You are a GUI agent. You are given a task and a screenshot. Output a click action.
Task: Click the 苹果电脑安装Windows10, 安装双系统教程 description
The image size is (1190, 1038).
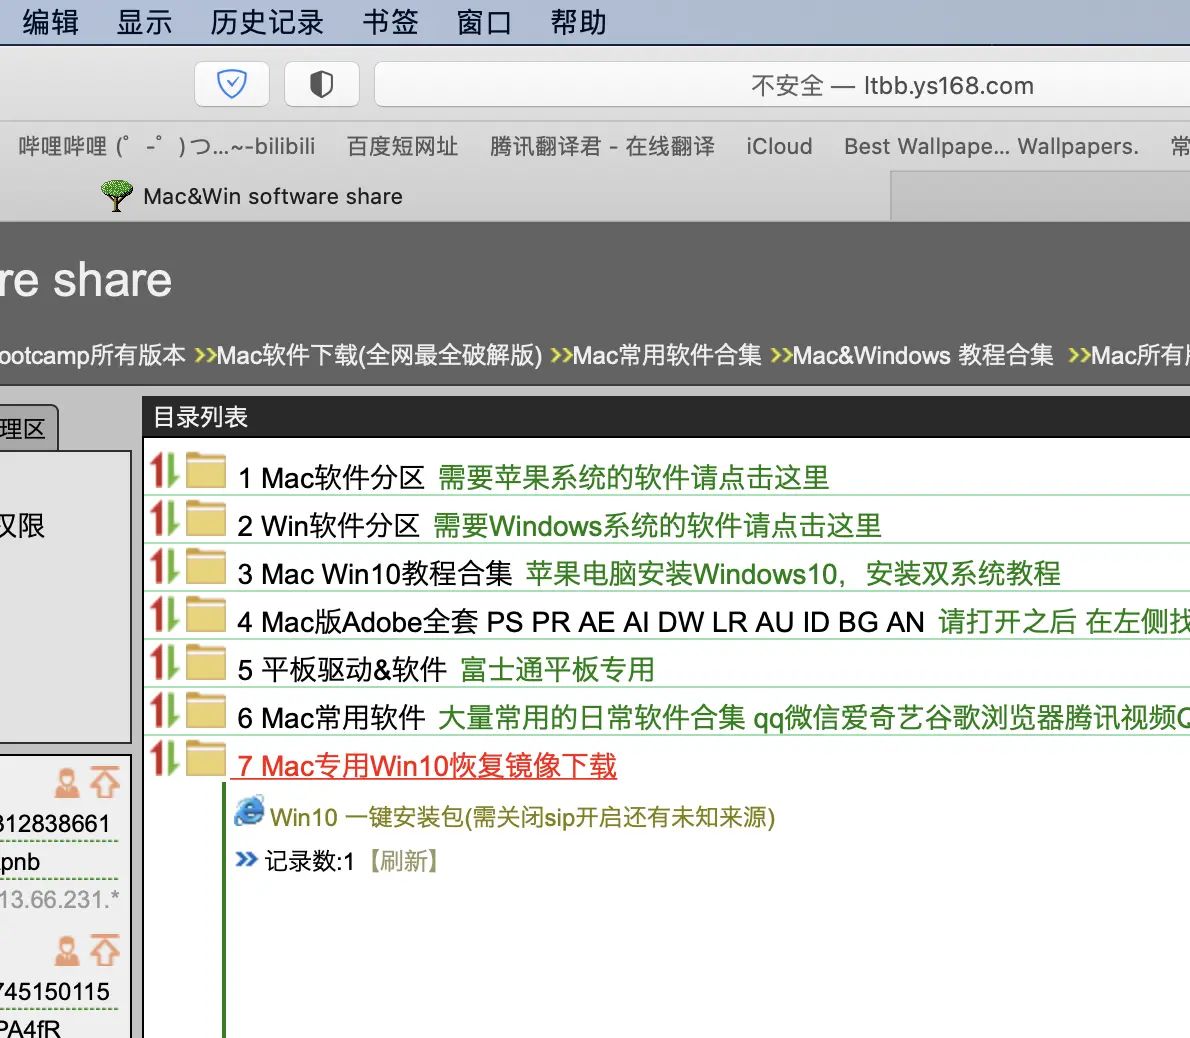coord(793,574)
